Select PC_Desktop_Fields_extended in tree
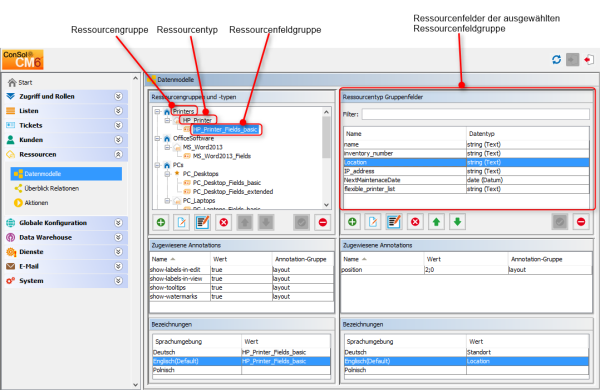The width and height of the screenshot is (600, 390). coord(233,192)
